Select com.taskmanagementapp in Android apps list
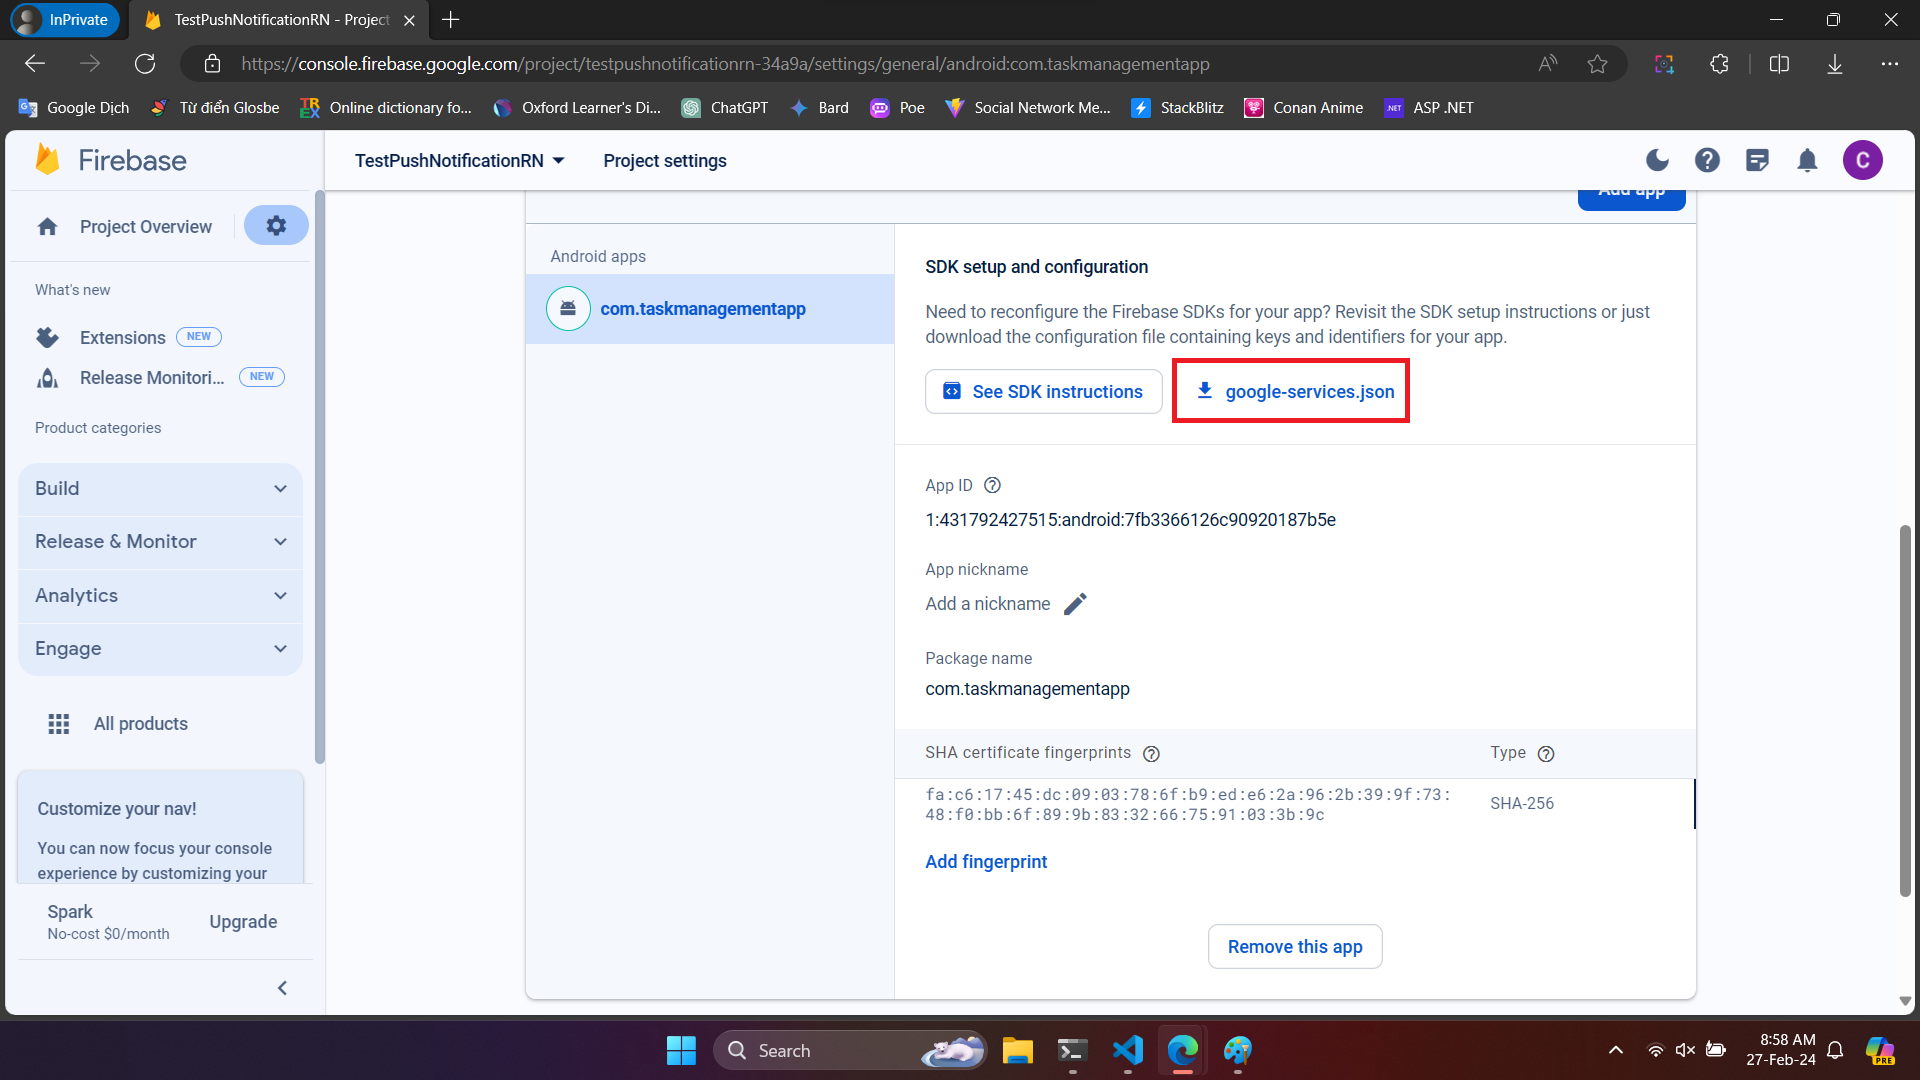 [710, 309]
